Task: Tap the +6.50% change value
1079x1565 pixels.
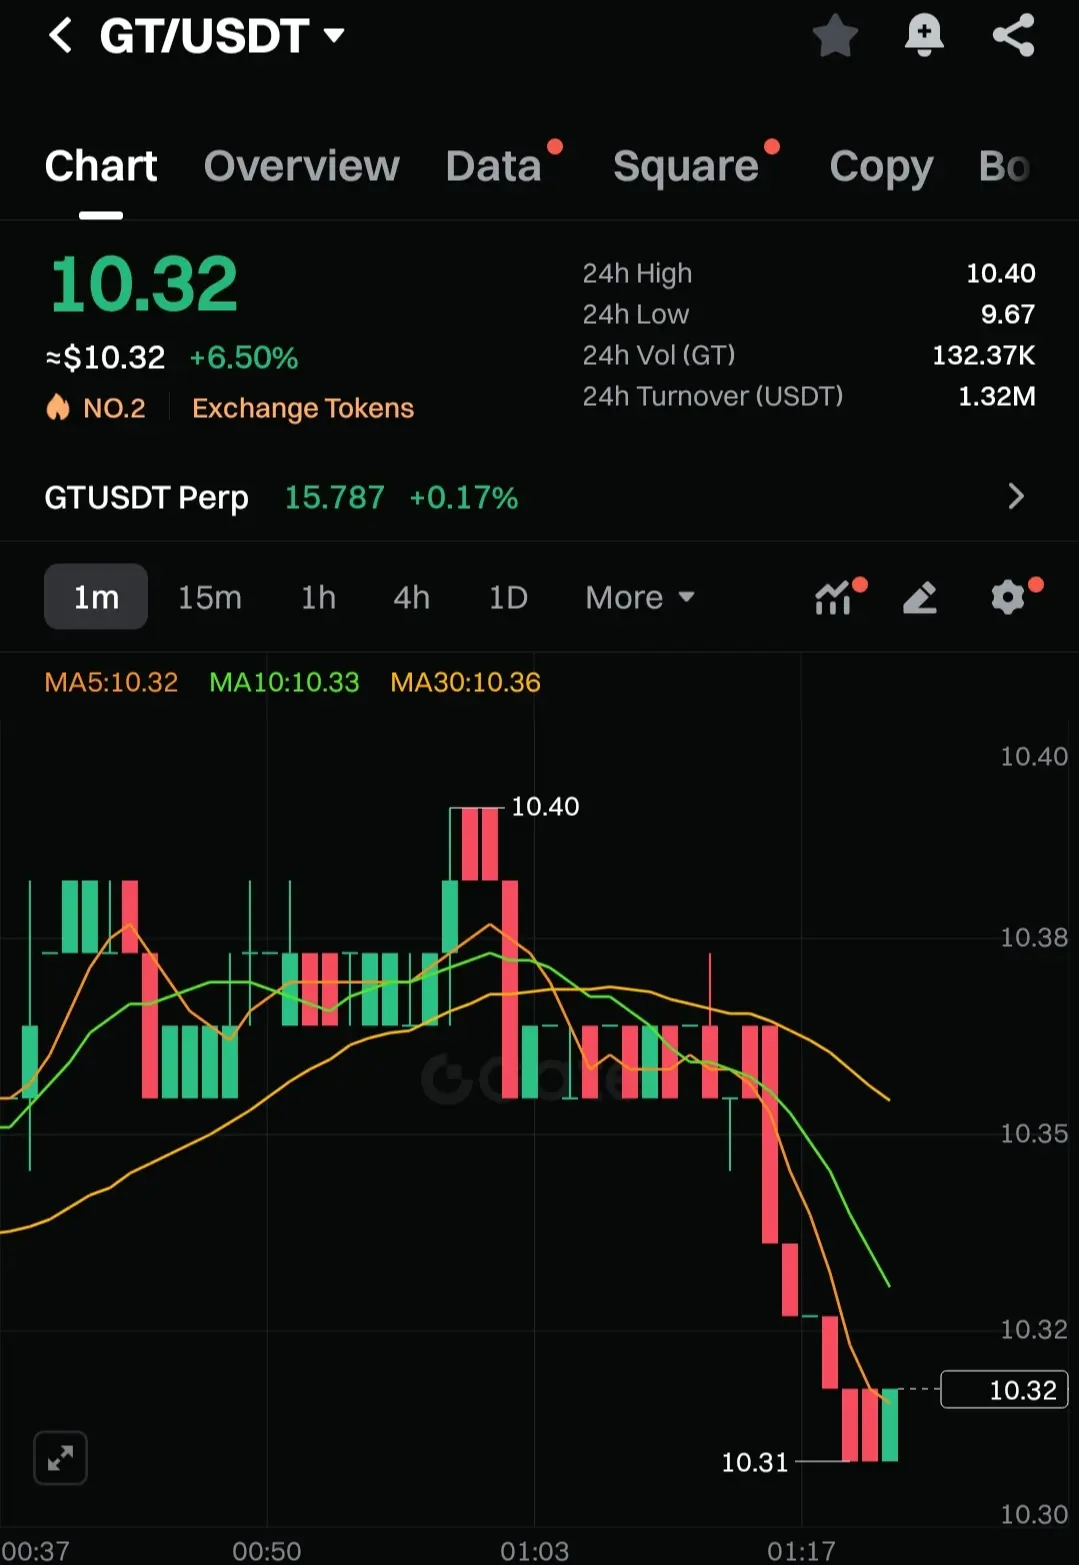Action: [244, 358]
